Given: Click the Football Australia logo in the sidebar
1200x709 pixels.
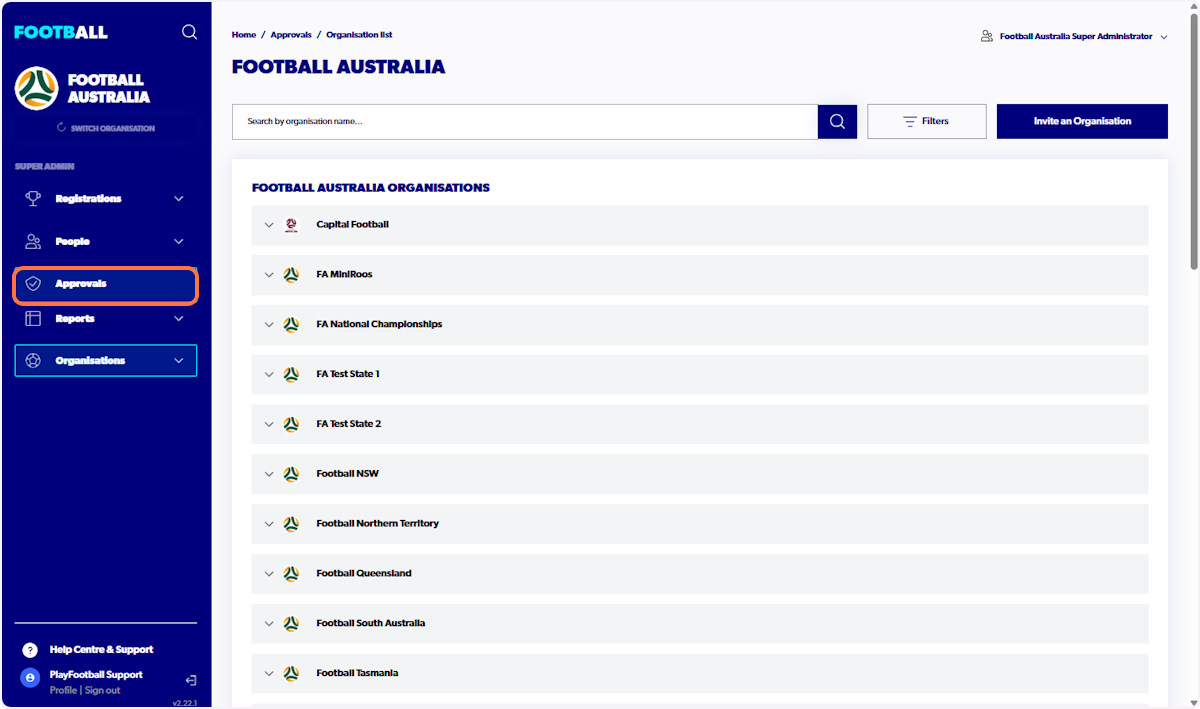Looking at the screenshot, I should click(37, 88).
